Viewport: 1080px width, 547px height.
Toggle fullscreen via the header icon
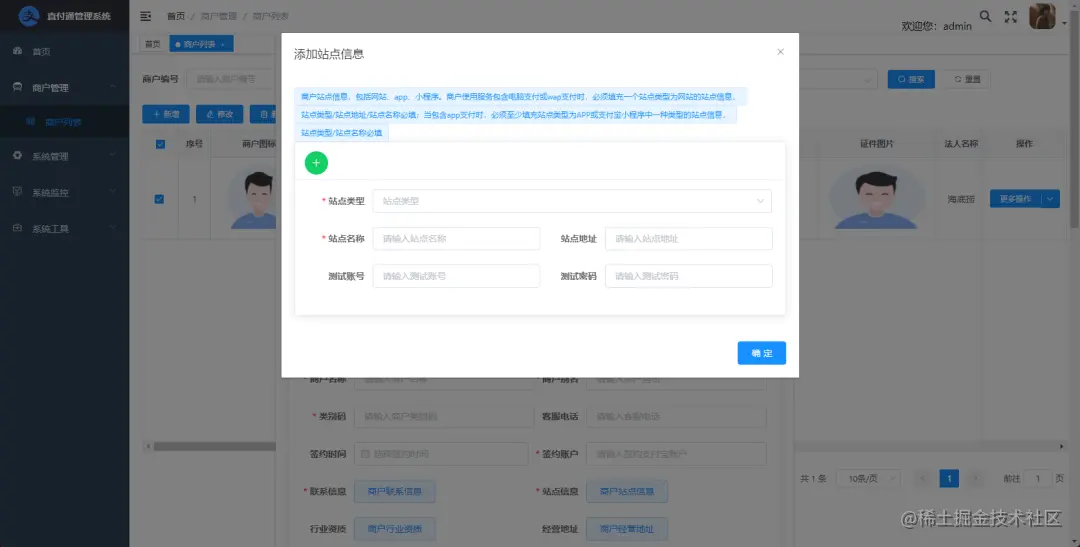tap(1010, 17)
